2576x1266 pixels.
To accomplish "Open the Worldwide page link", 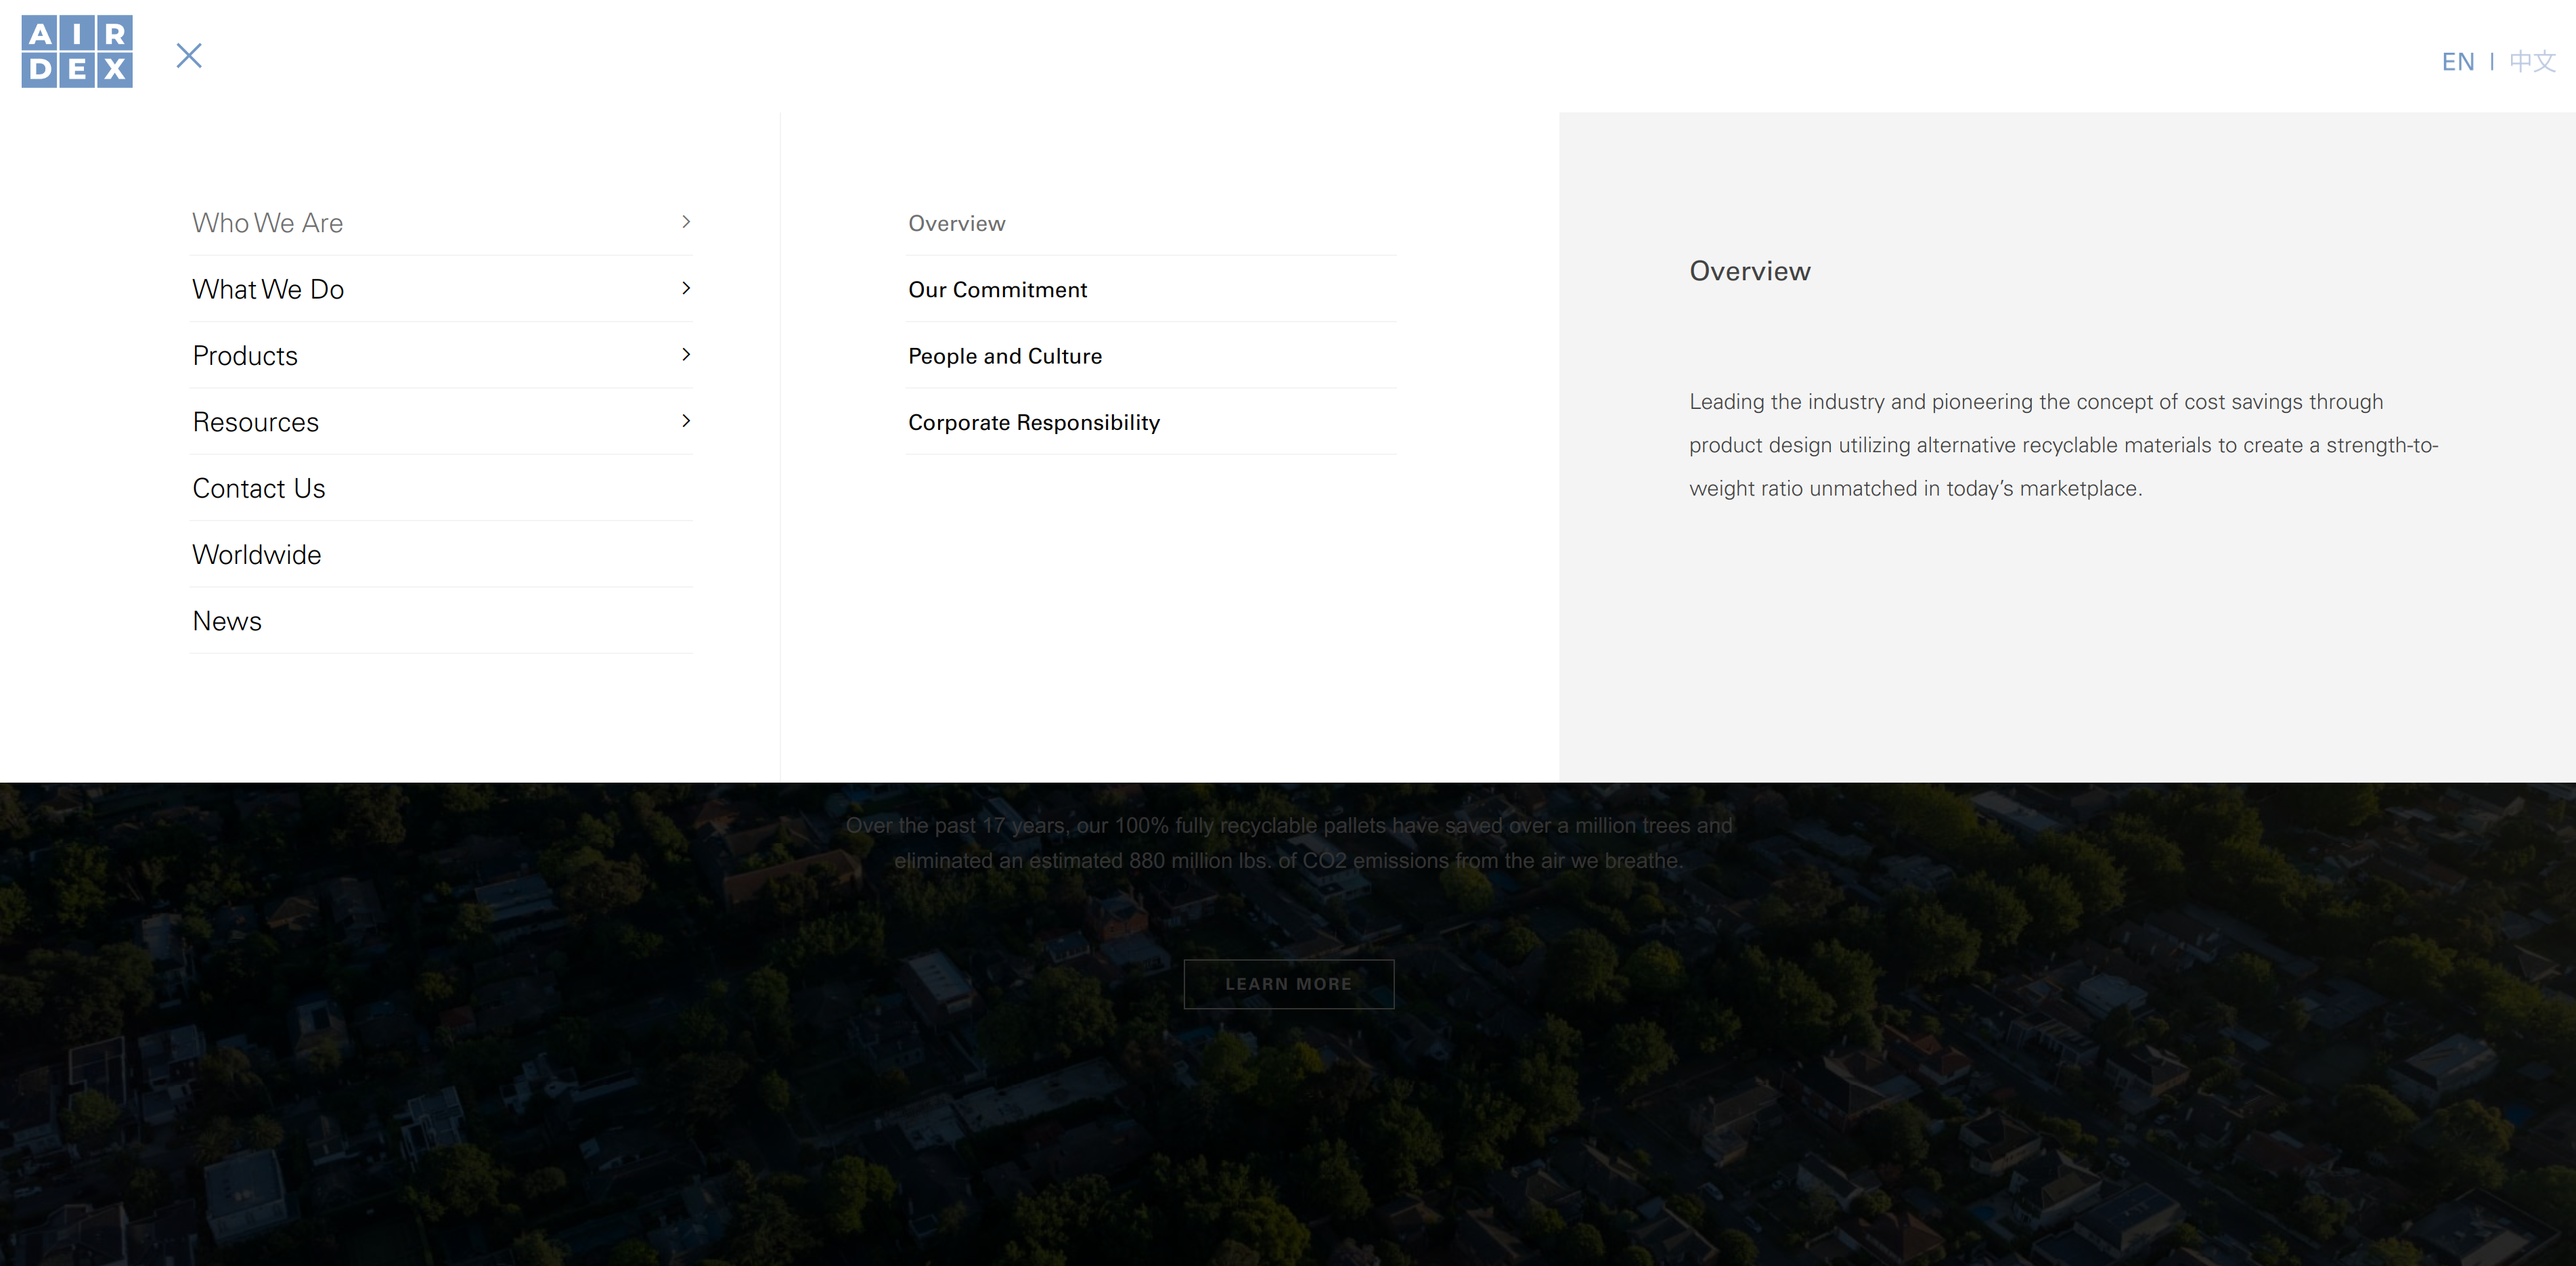I will pyautogui.click(x=257, y=555).
